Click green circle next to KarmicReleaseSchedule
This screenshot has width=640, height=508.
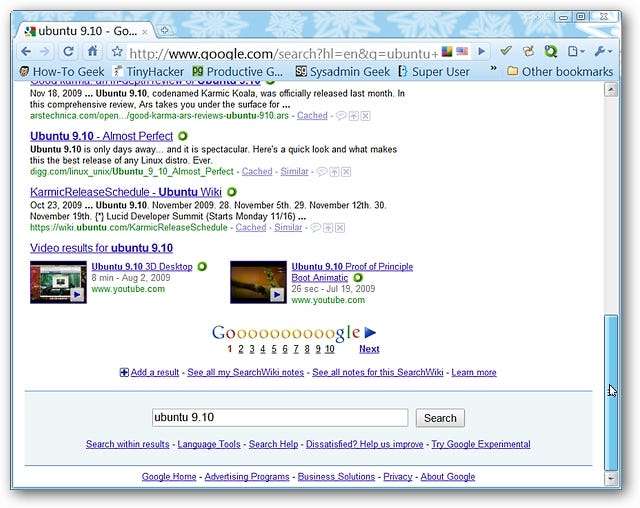pos(232,192)
